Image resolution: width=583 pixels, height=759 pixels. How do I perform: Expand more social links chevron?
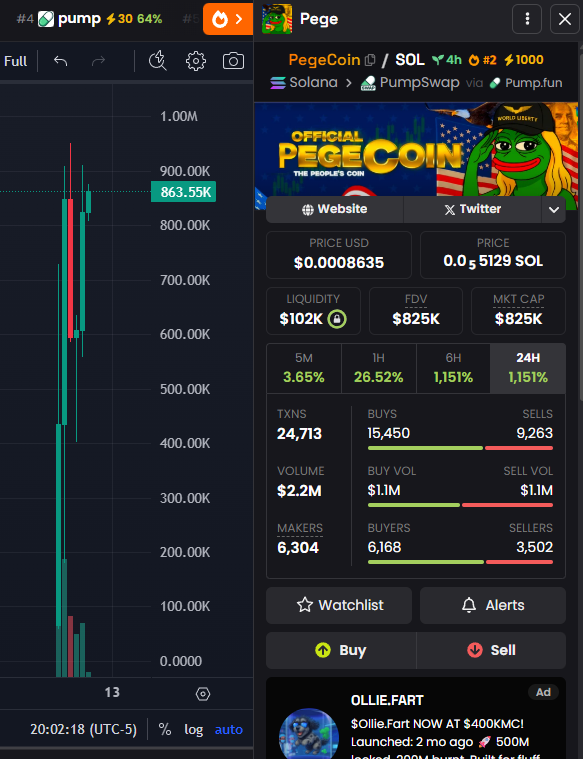coord(553,210)
